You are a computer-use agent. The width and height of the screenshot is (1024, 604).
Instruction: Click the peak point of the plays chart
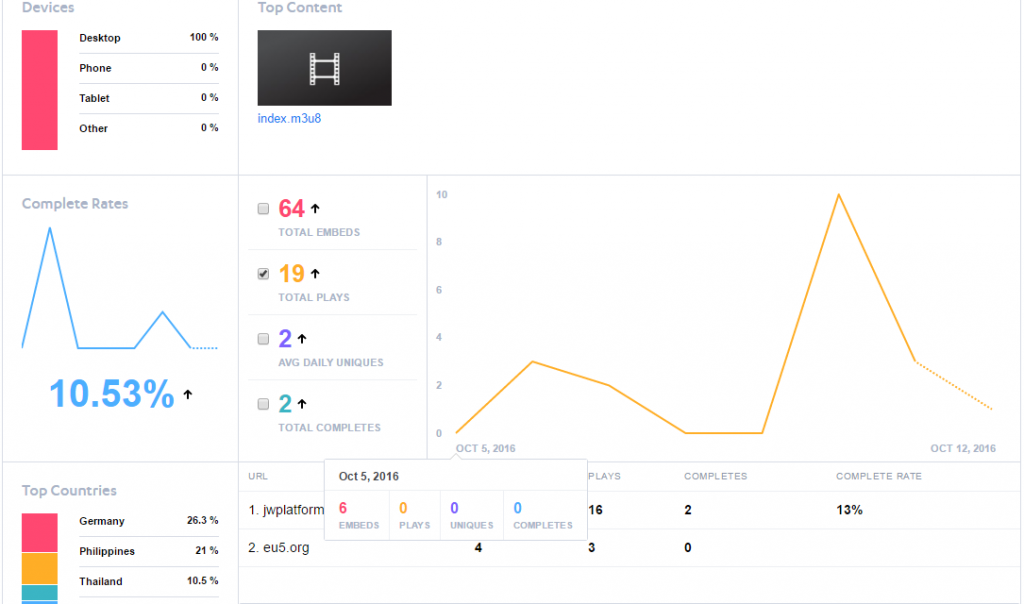[x=839, y=195]
